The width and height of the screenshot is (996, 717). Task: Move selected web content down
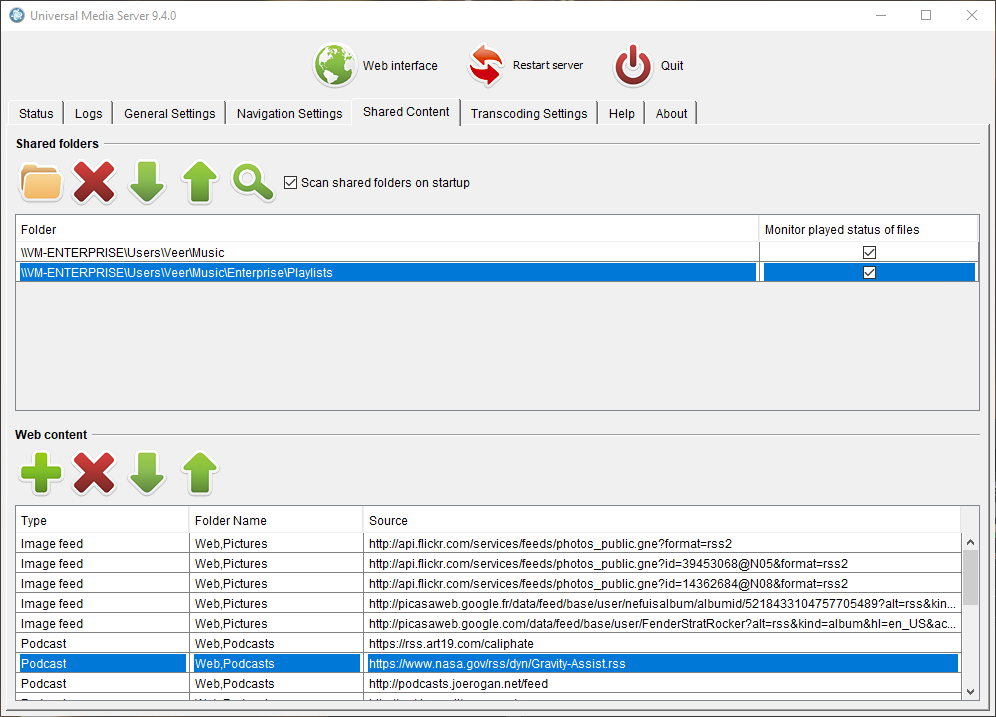click(147, 473)
